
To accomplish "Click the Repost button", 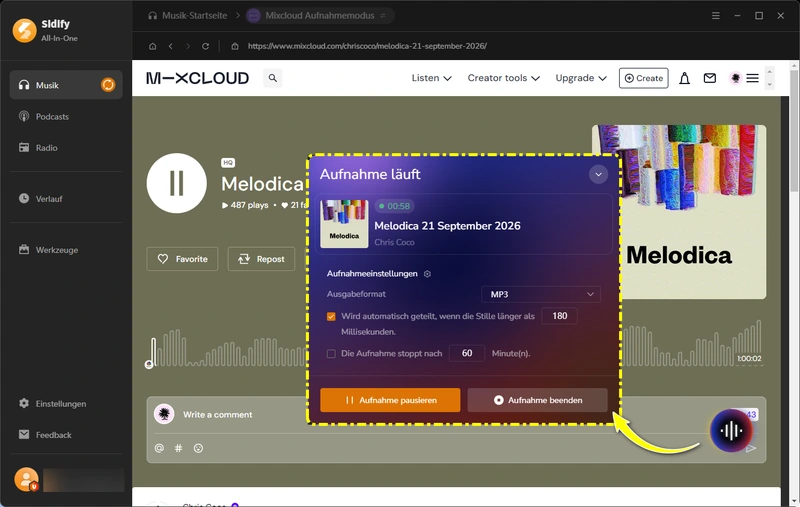I will 261,259.
